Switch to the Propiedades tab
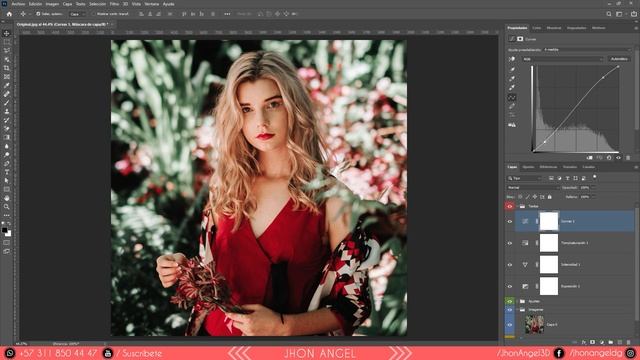 point(517,28)
